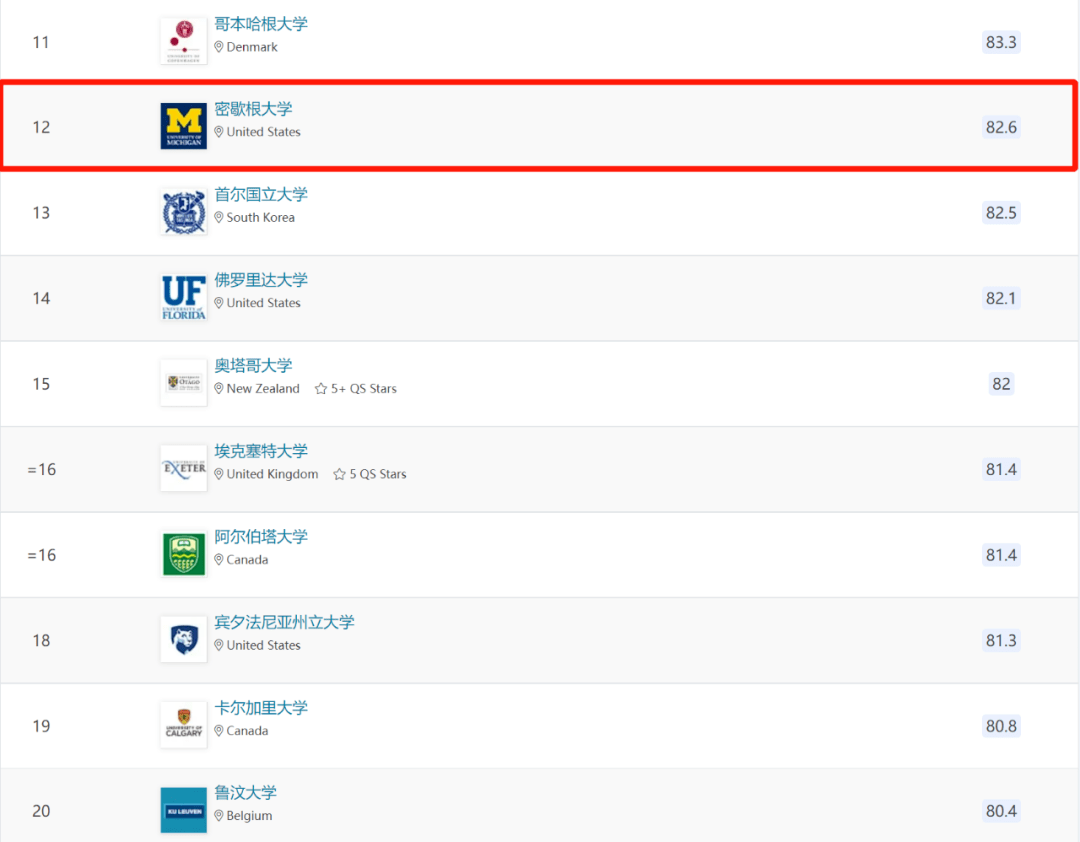Click the Belgium country label

coord(249,816)
